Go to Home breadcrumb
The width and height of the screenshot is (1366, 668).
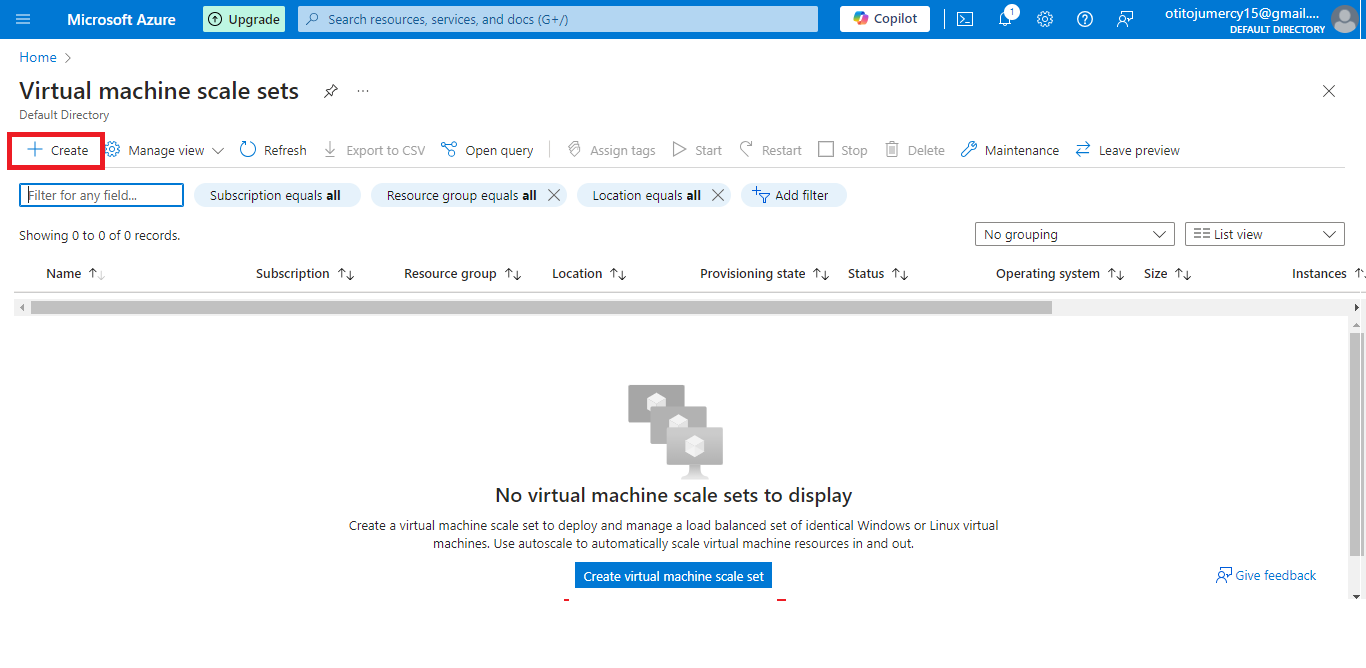[38, 57]
